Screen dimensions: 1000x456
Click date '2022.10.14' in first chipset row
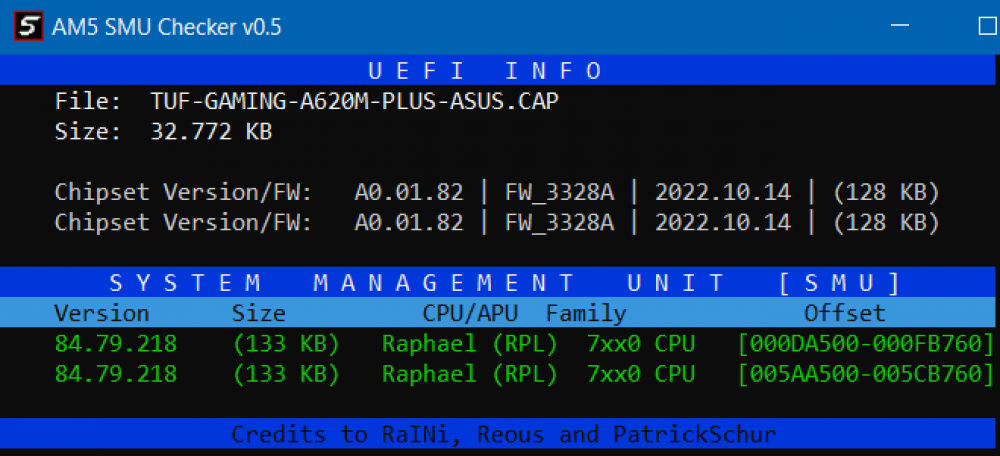[x=723, y=192]
